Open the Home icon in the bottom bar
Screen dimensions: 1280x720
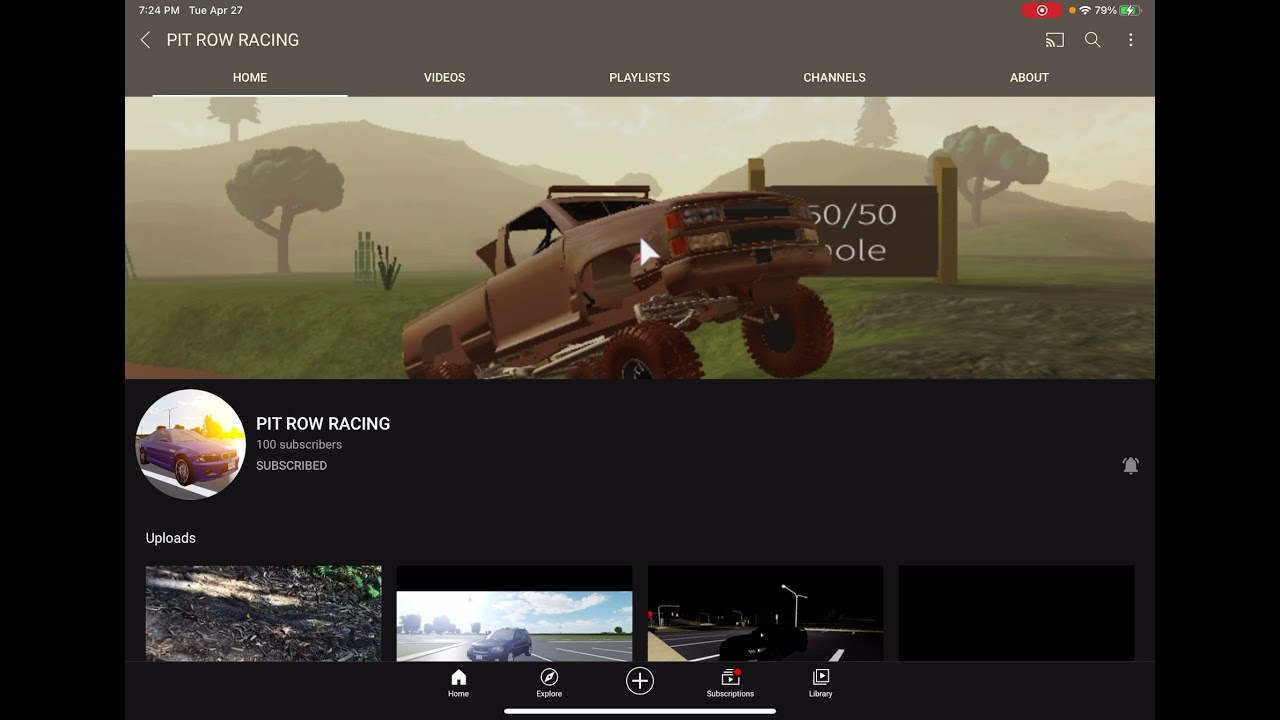(x=458, y=683)
